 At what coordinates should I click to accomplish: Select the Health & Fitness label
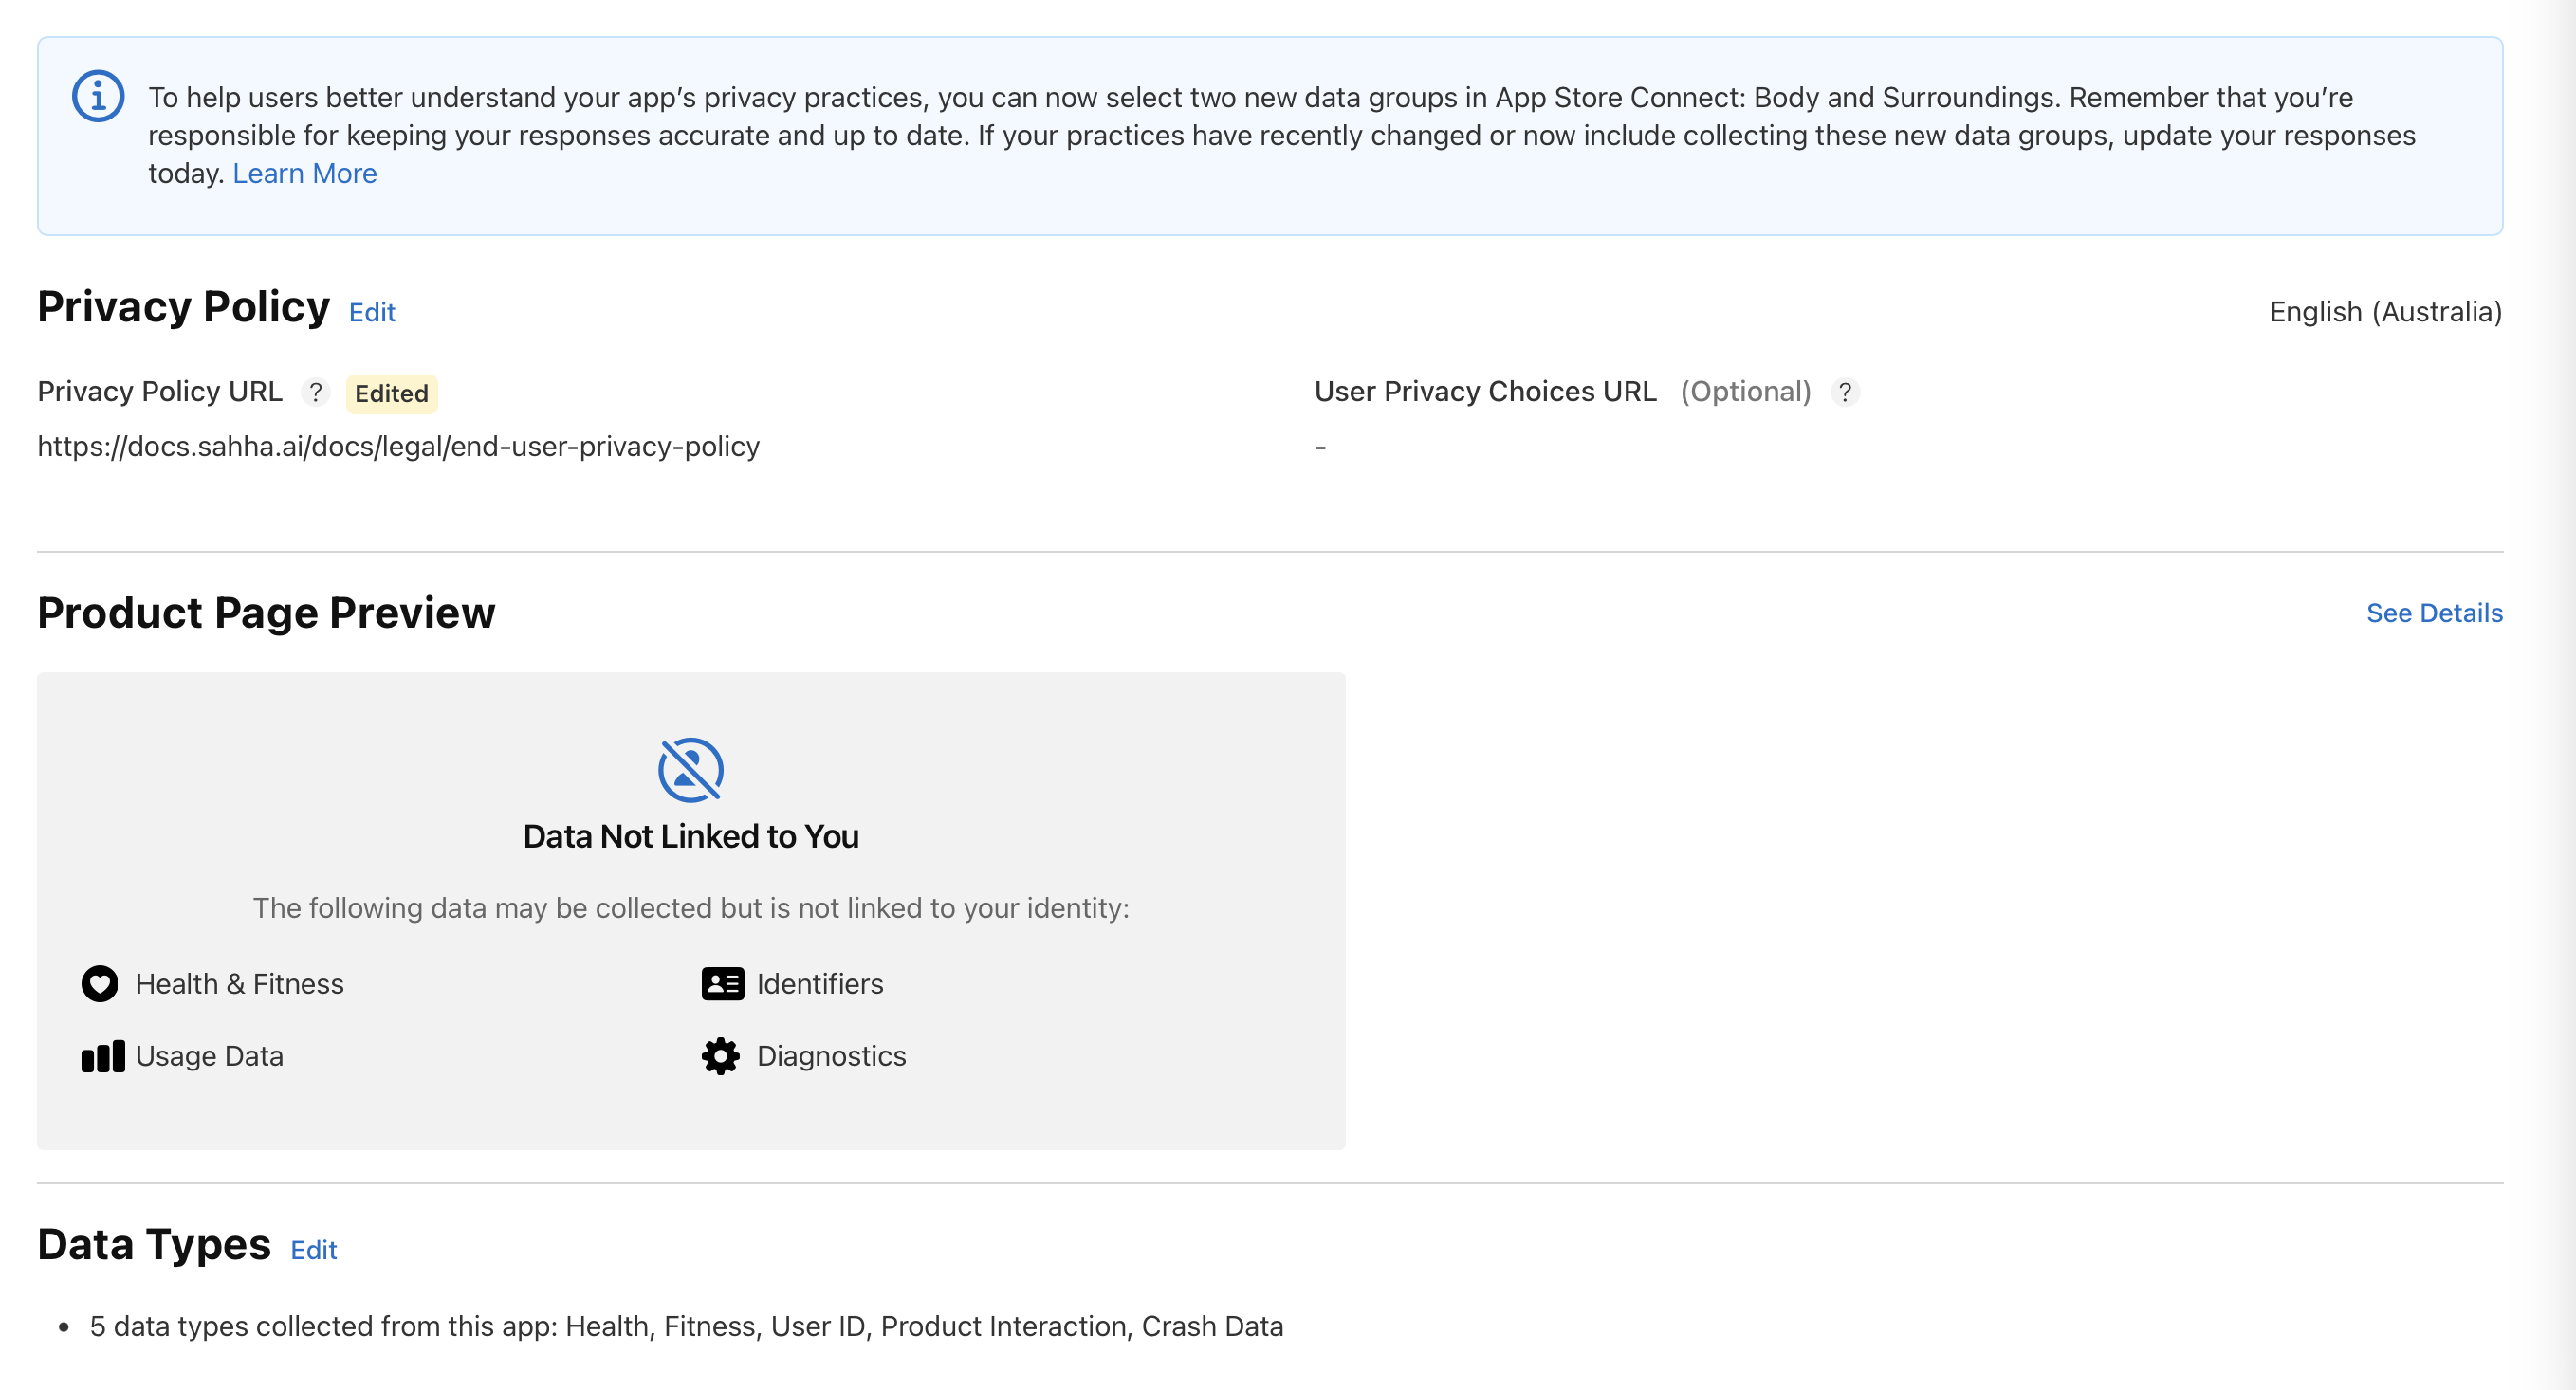[x=239, y=984]
